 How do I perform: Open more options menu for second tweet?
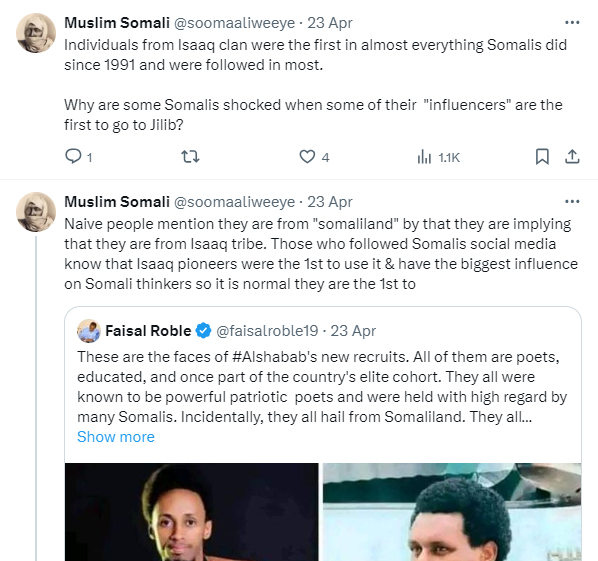(572, 201)
